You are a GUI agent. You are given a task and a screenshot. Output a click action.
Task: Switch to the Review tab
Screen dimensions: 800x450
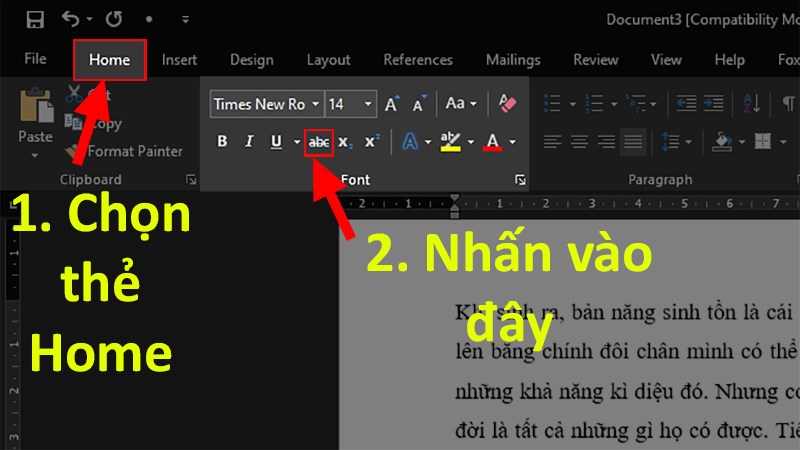coord(595,60)
